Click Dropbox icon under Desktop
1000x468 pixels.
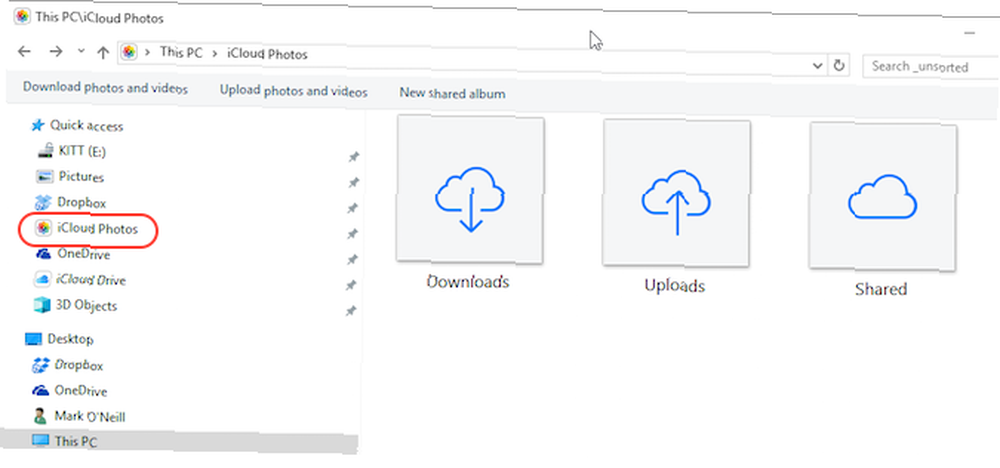click(40, 365)
